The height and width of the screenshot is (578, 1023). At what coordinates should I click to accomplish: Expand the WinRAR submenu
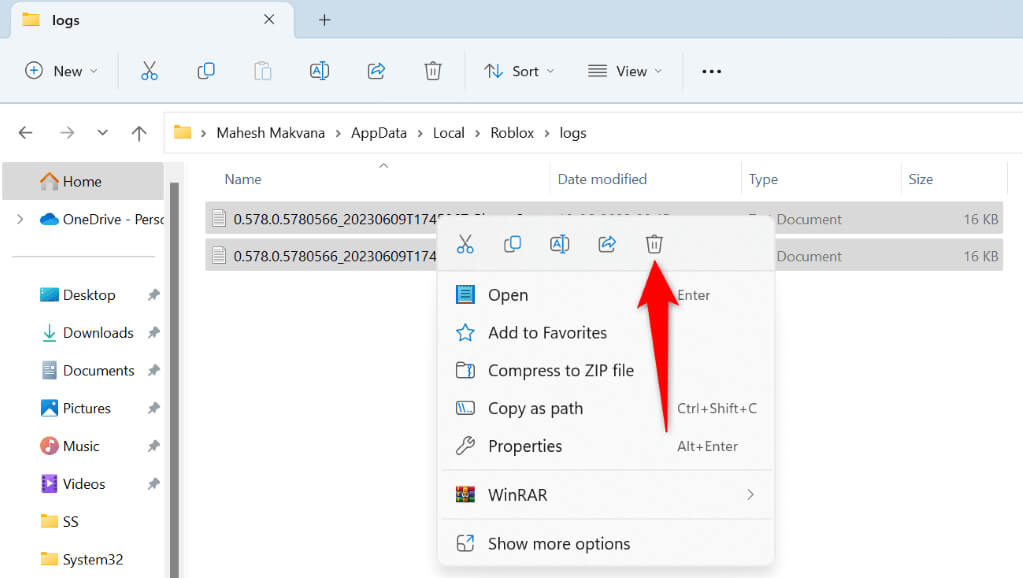[x=750, y=494]
